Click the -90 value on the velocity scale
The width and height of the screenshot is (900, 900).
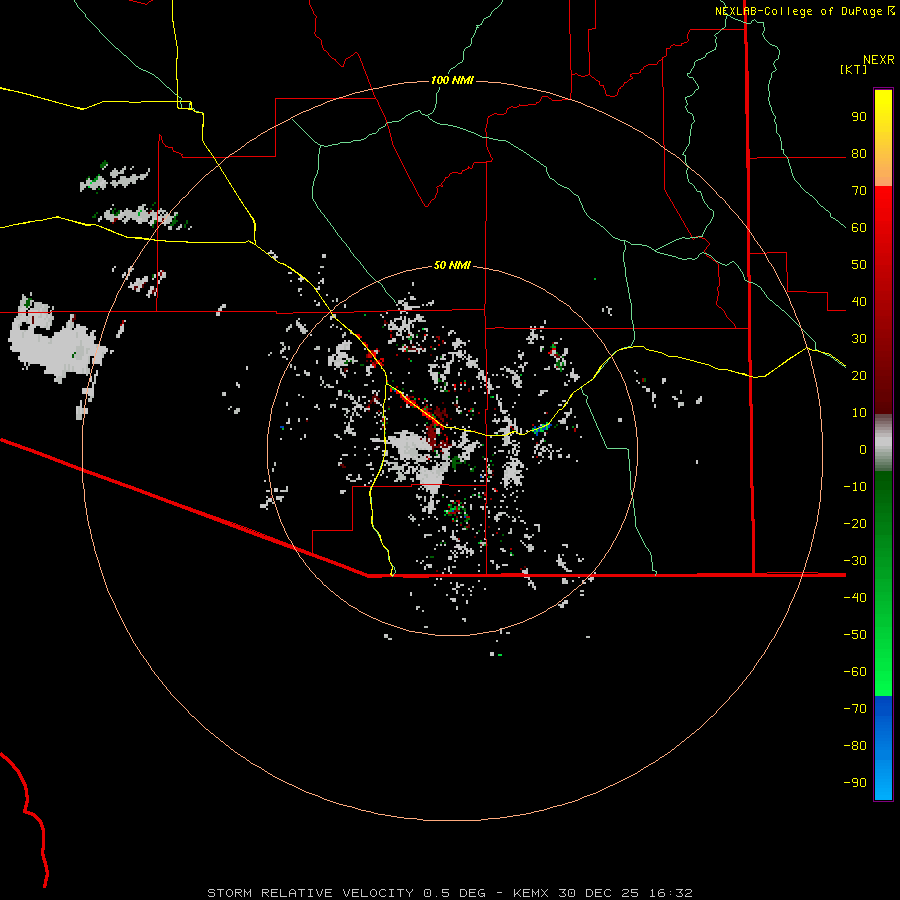[x=855, y=782]
